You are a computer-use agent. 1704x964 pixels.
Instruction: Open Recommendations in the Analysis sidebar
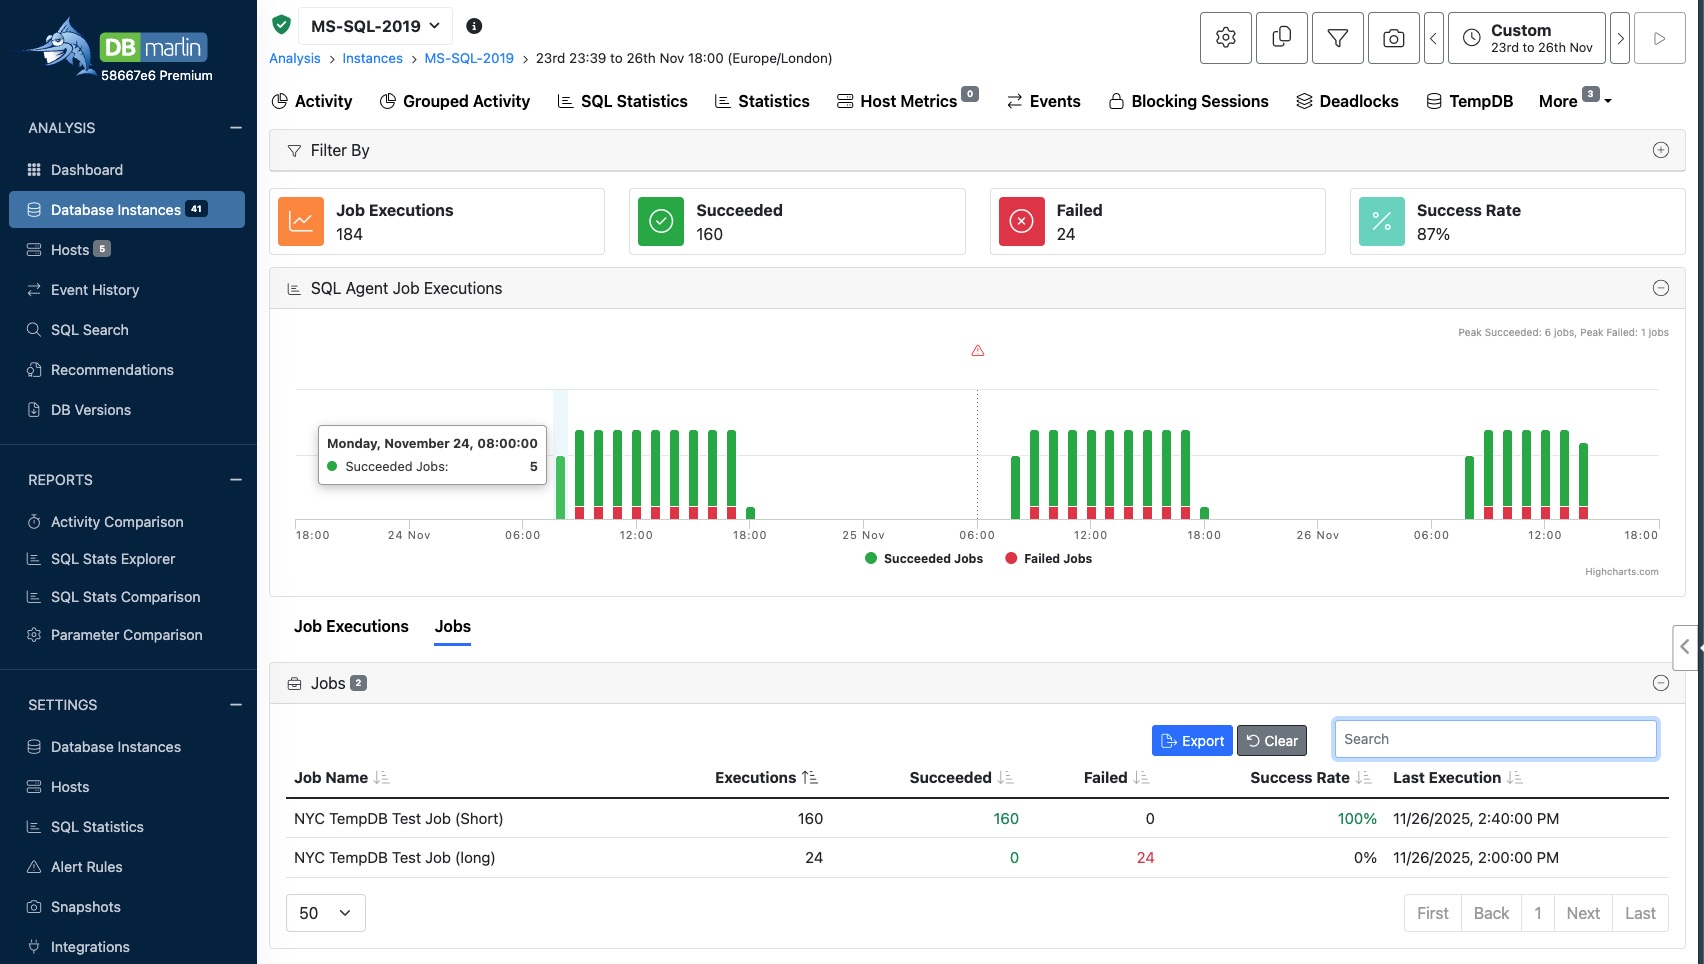click(111, 369)
